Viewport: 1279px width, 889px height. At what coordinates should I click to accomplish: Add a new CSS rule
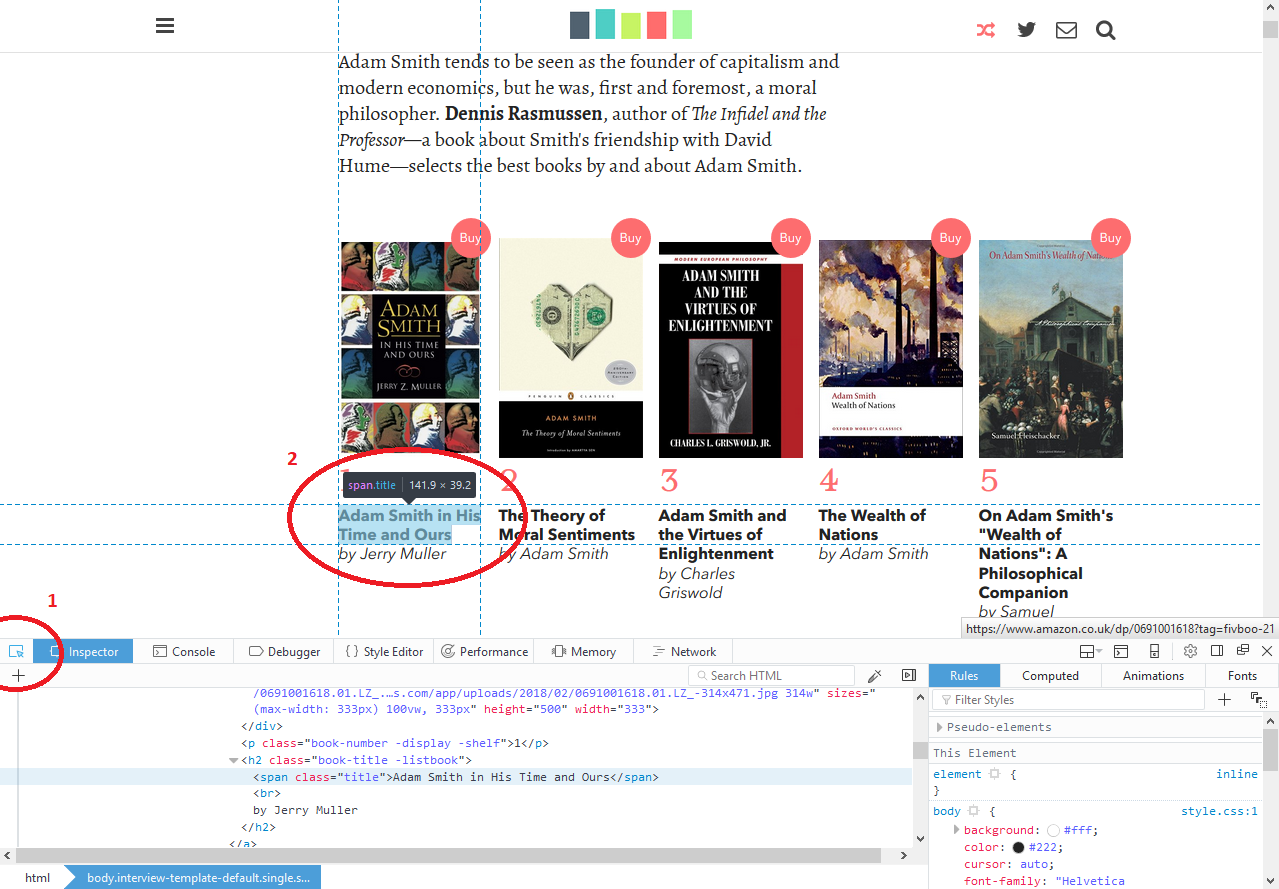[x=1224, y=700]
